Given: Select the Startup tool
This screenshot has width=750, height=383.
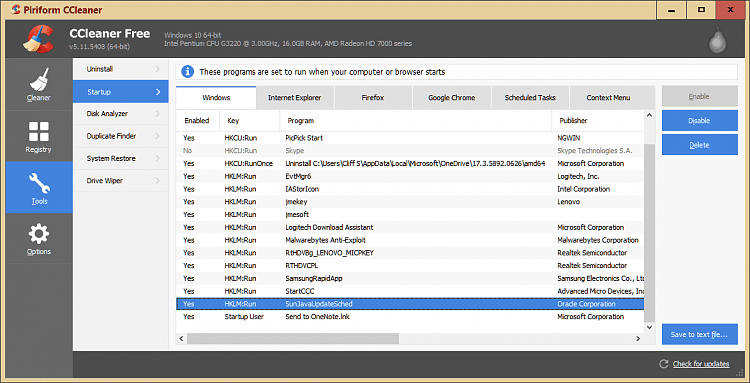Looking at the screenshot, I should pyautogui.click(x=121, y=91).
